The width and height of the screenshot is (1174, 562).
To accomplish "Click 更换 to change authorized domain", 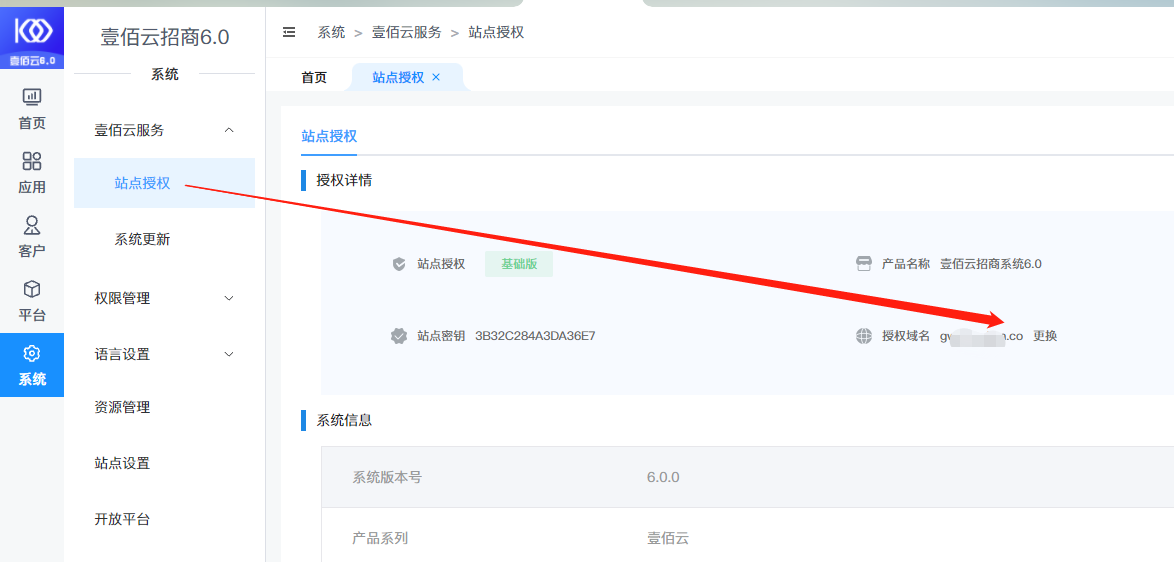I will (x=1045, y=336).
